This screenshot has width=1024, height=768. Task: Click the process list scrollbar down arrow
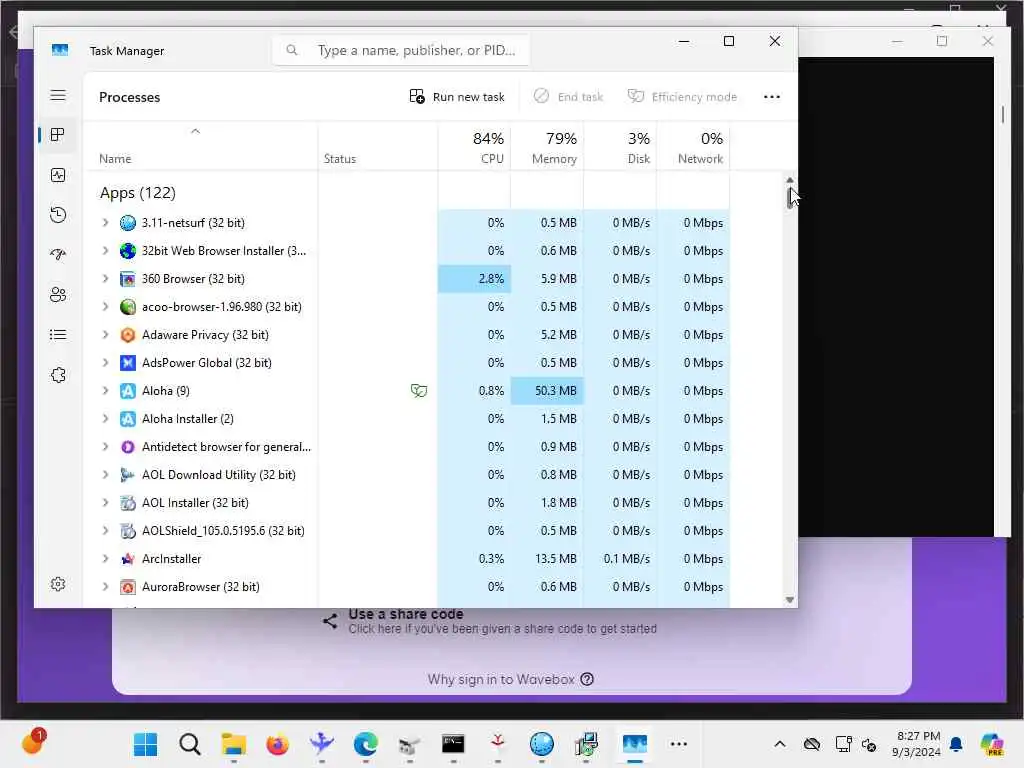click(x=790, y=600)
